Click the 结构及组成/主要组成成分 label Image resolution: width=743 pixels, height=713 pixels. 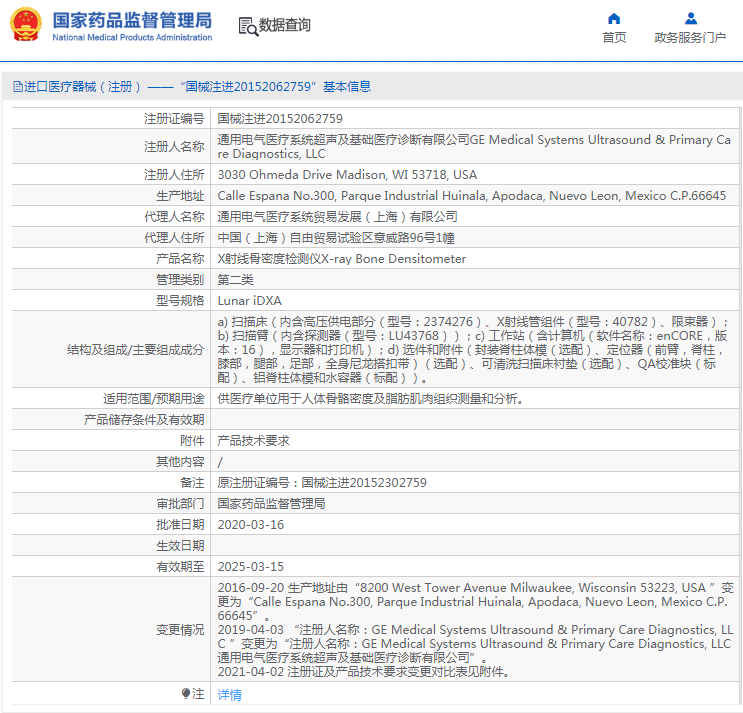coord(136,350)
